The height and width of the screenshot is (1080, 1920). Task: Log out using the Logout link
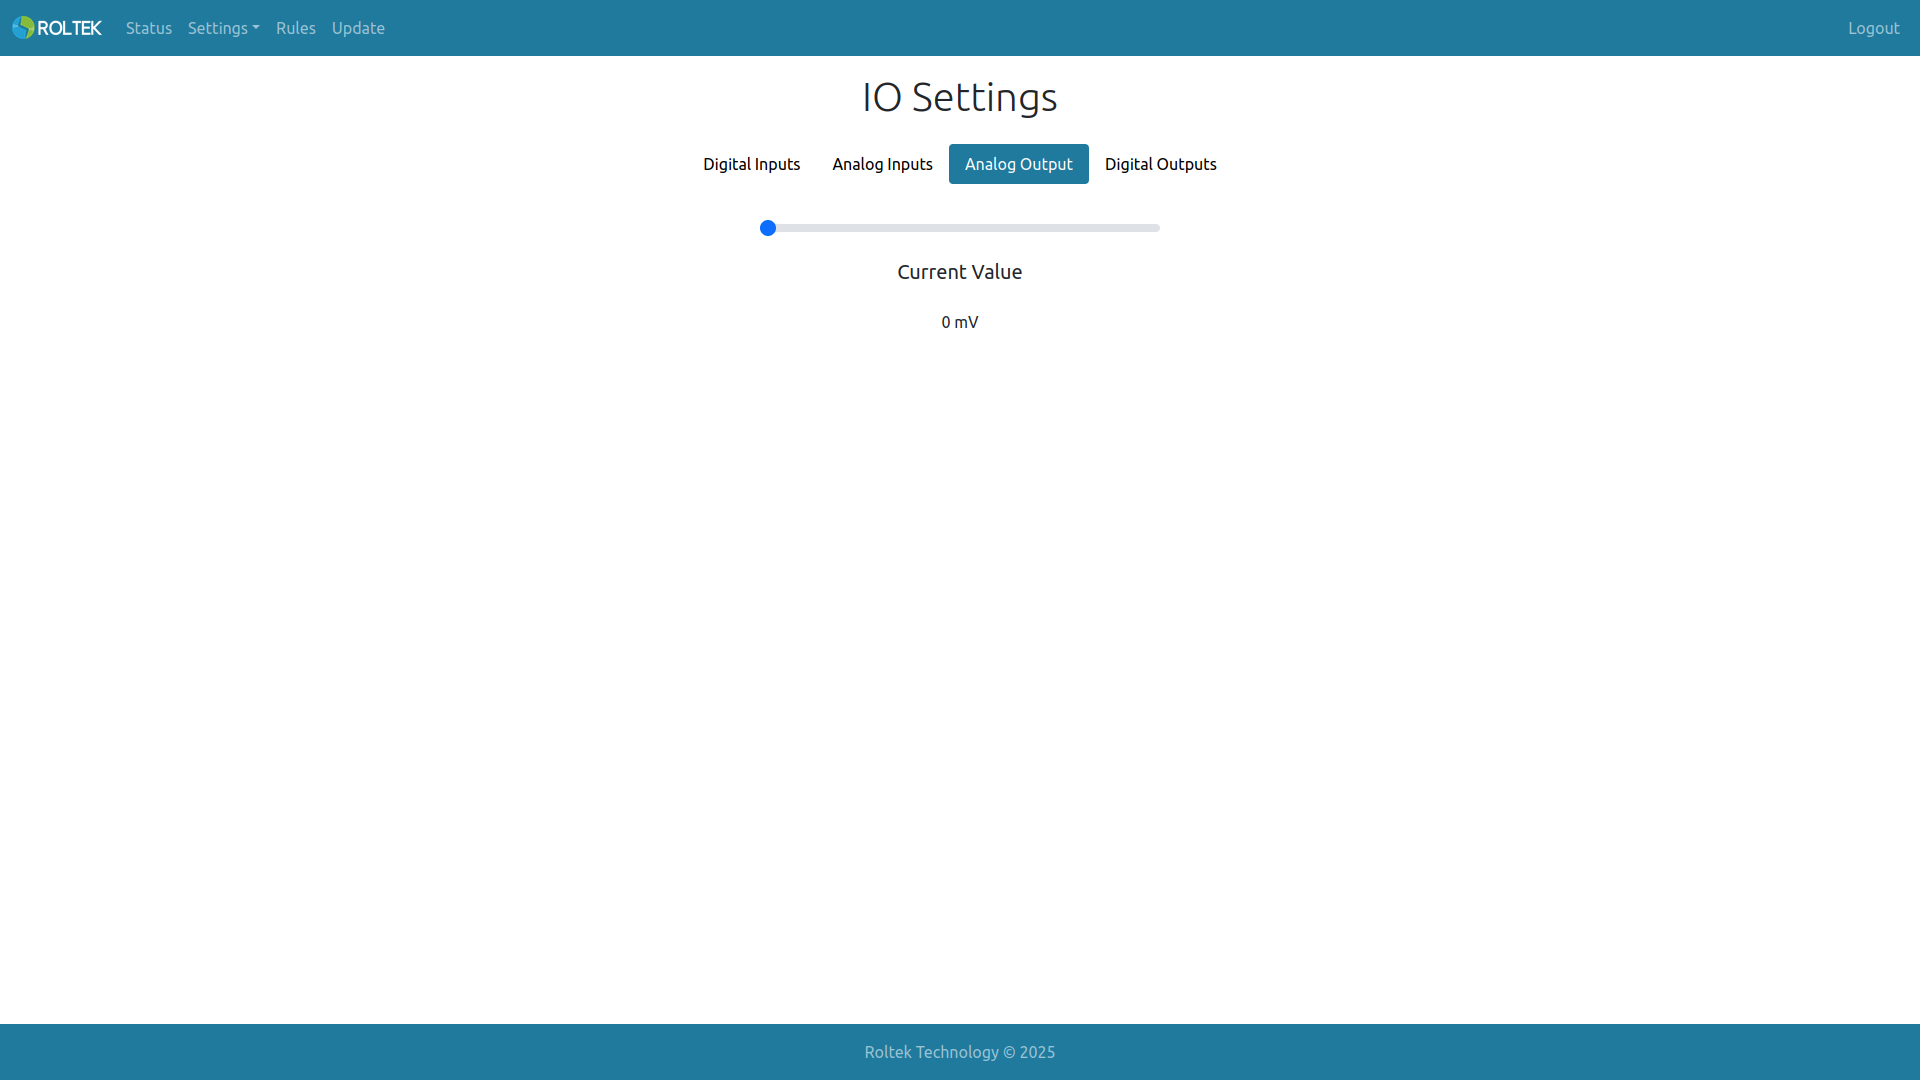[1873, 28]
